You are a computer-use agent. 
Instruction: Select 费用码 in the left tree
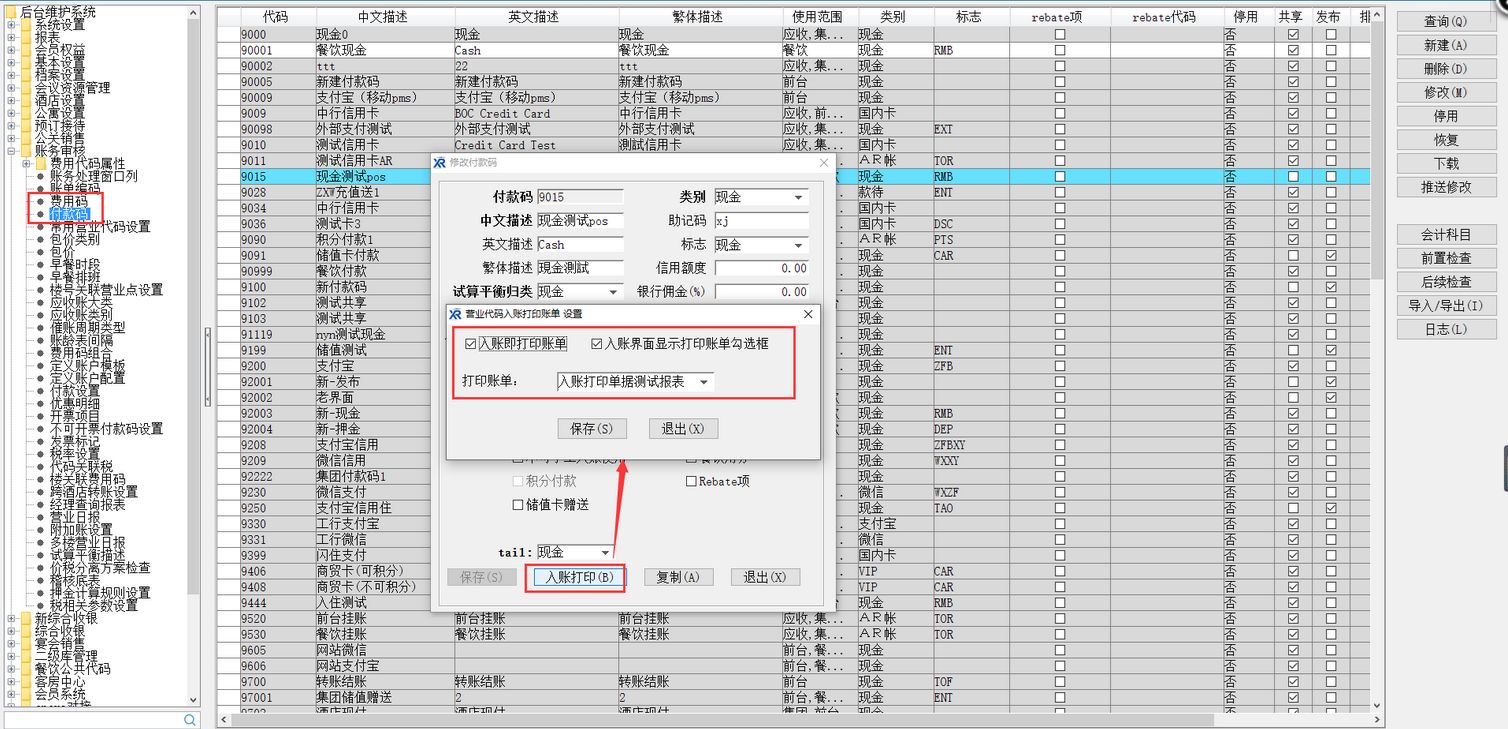68,201
